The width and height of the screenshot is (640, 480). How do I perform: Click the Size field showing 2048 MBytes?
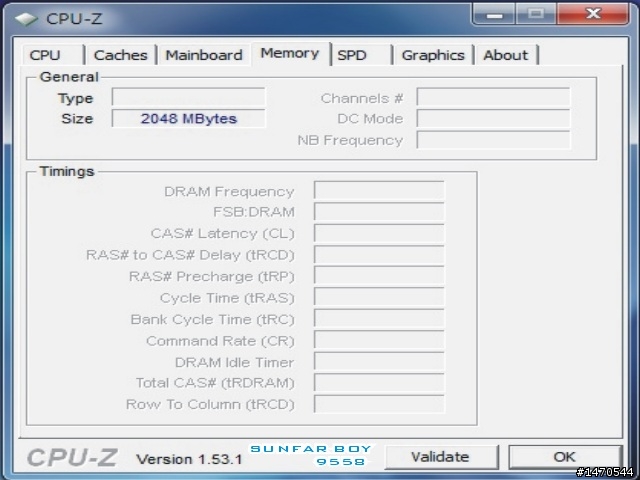coord(189,118)
